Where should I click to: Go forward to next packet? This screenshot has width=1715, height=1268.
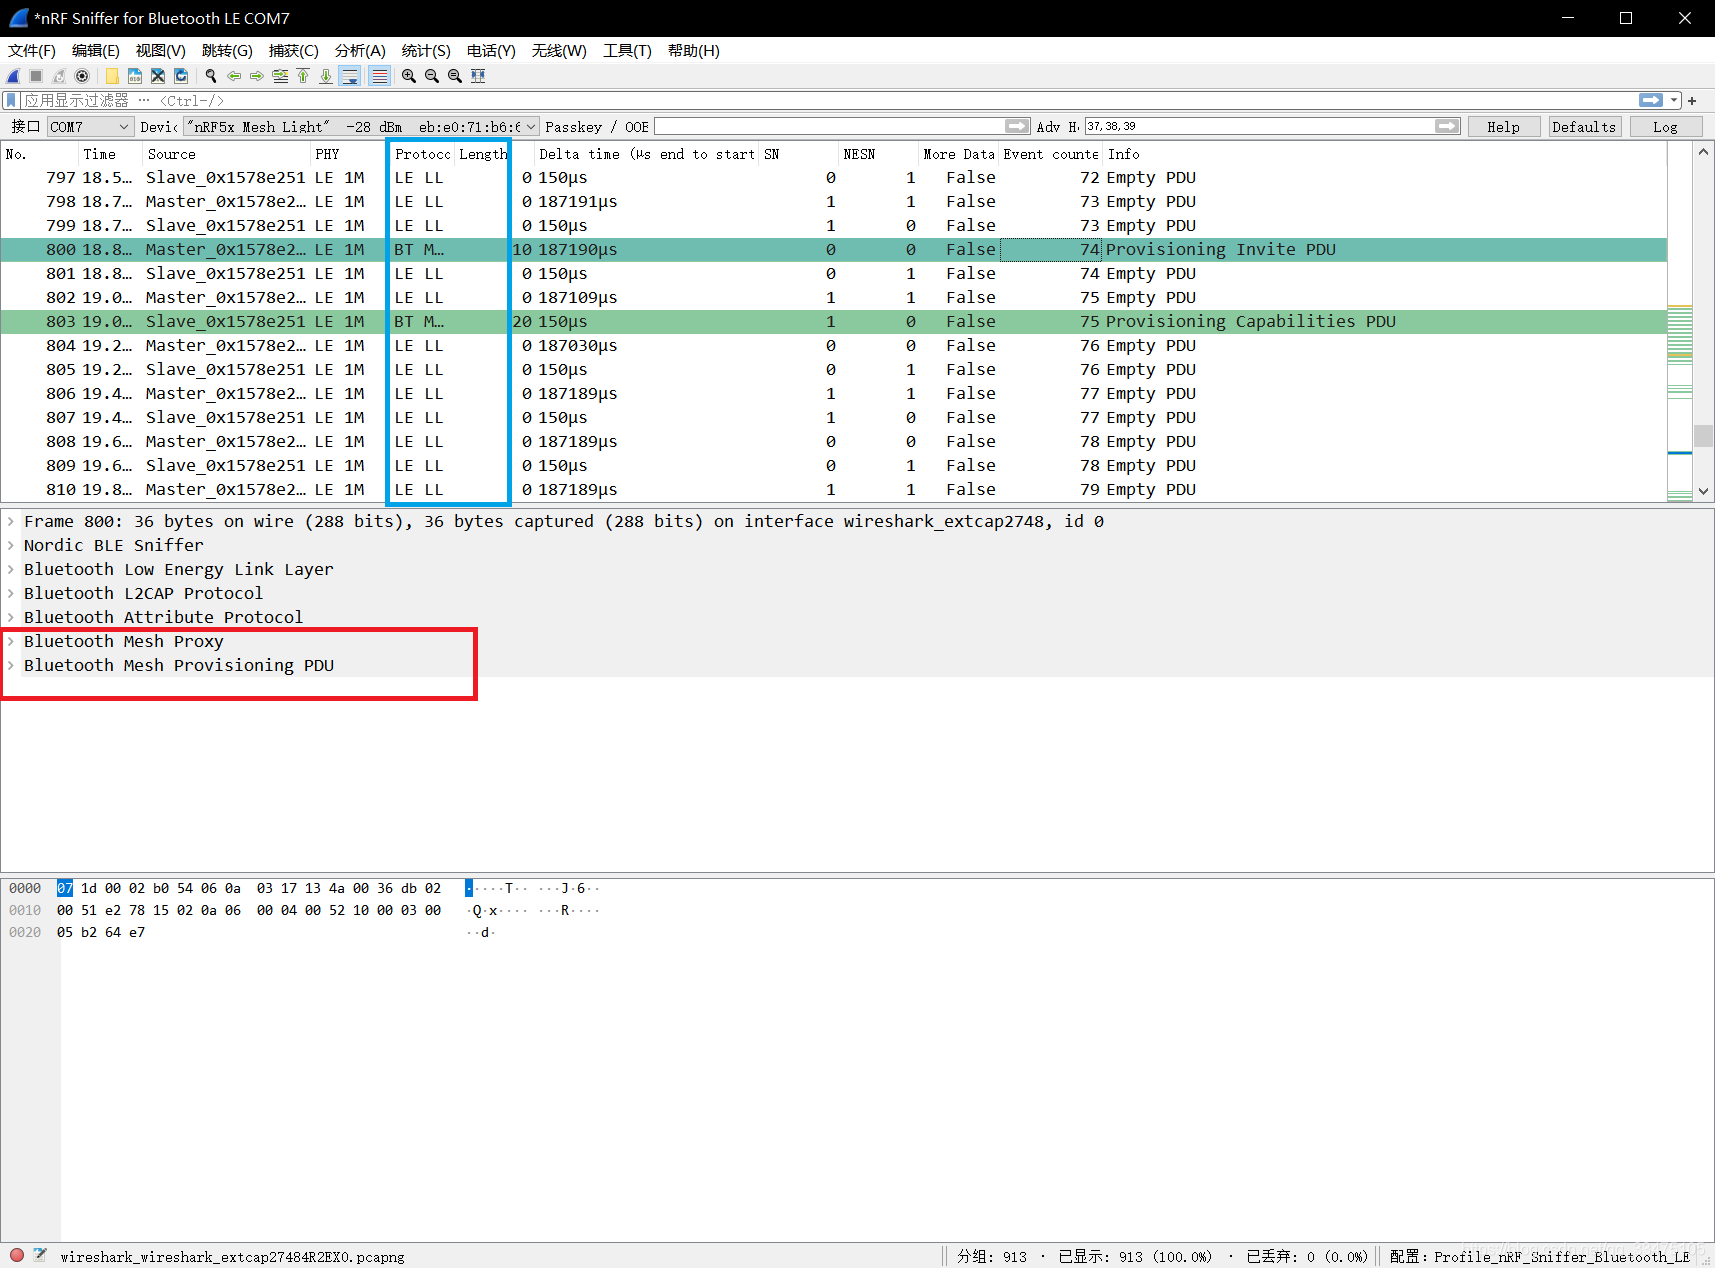257,76
